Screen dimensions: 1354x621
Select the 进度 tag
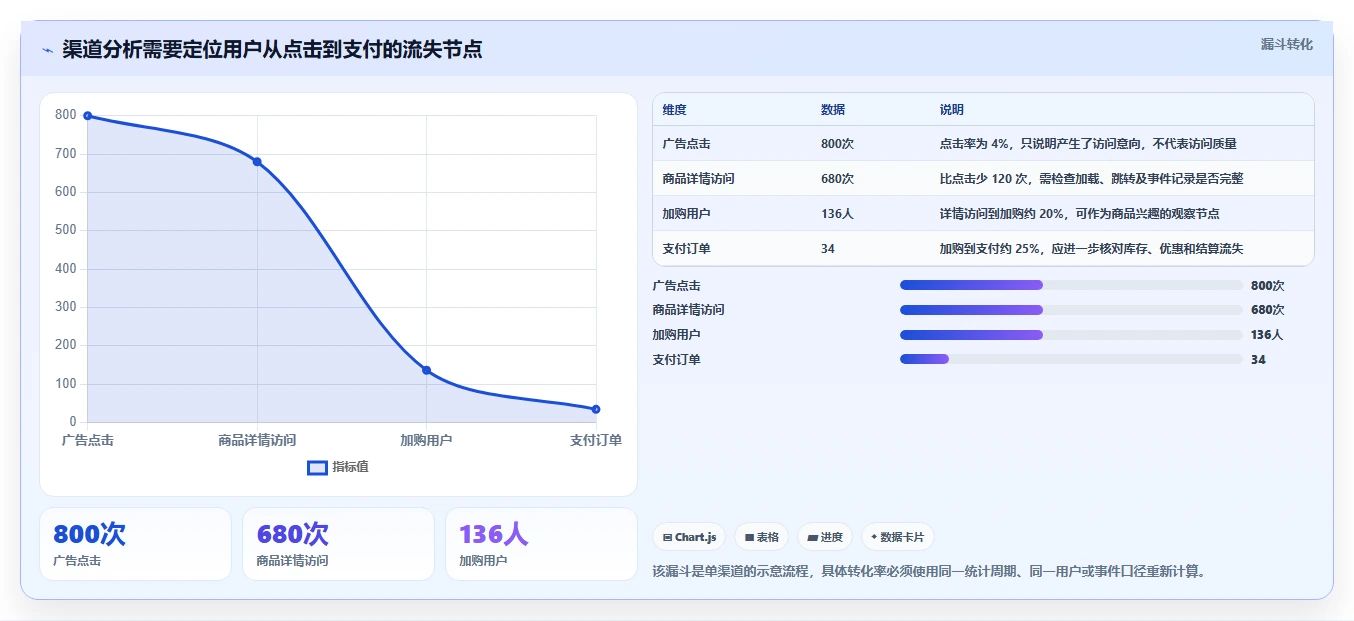pyautogui.click(x=825, y=537)
